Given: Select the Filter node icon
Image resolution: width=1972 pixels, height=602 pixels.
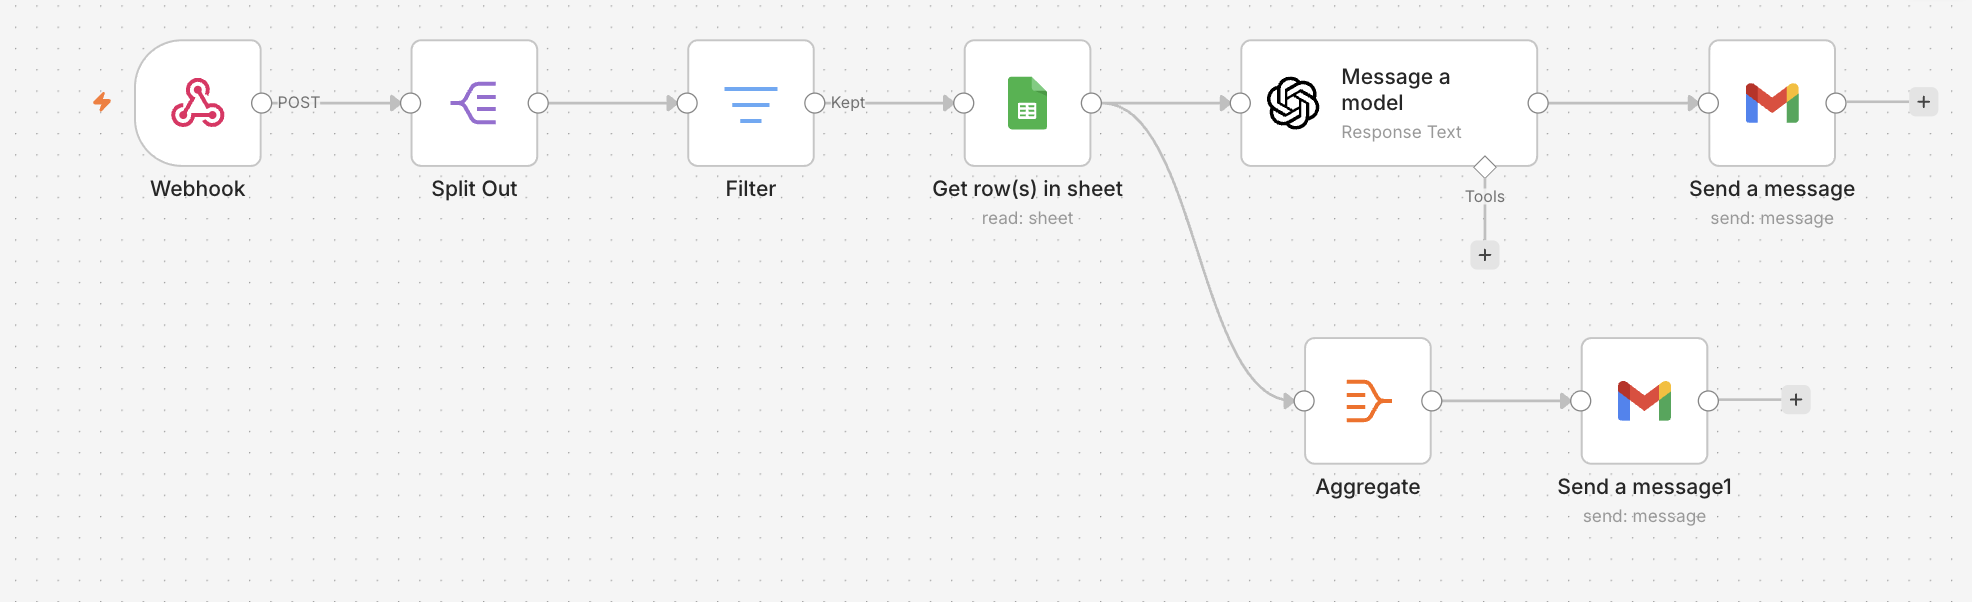Looking at the screenshot, I should coord(751,104).
